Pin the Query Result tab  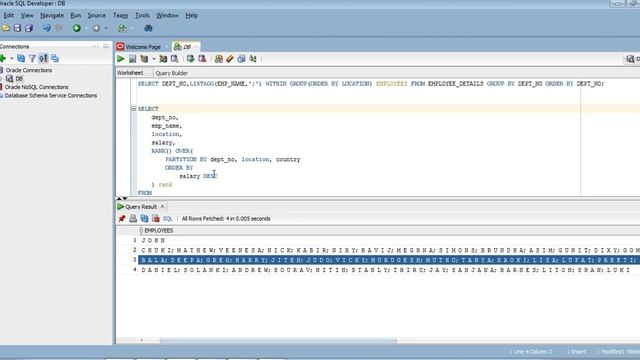122,219
